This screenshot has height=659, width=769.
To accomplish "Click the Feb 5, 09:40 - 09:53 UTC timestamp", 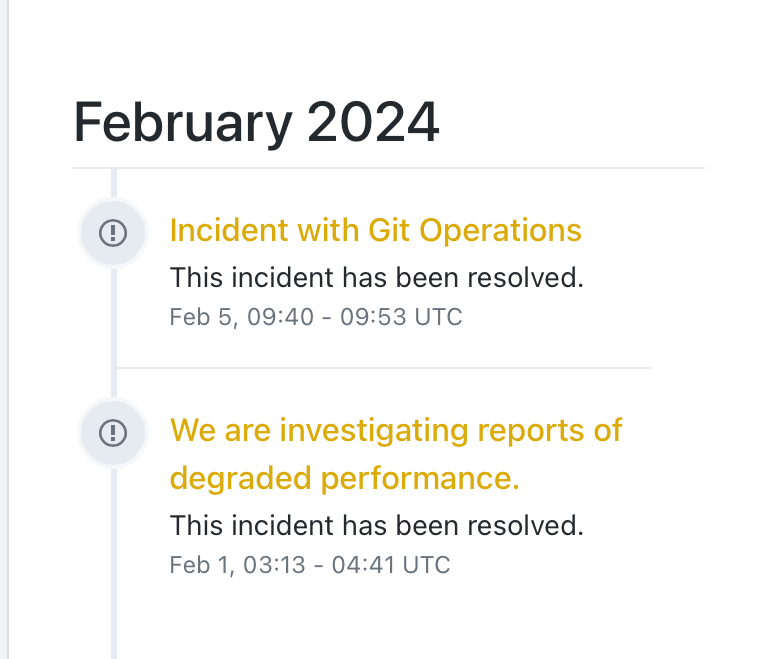I will [316, 318].
